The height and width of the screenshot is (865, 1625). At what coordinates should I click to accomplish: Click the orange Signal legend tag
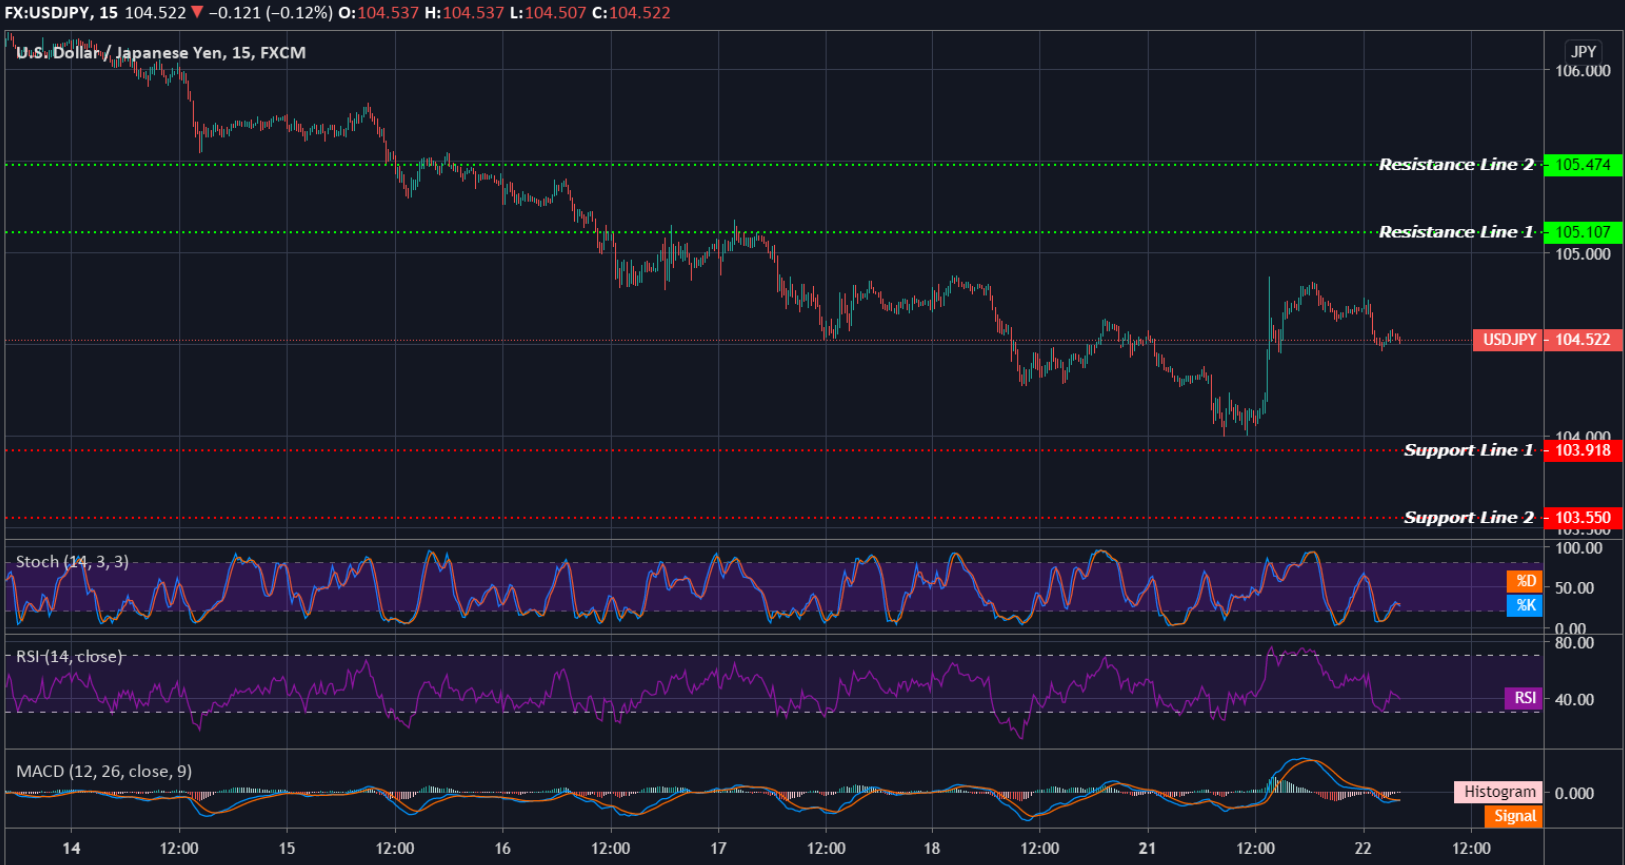pyautogui.click(x=1515, y=816)
